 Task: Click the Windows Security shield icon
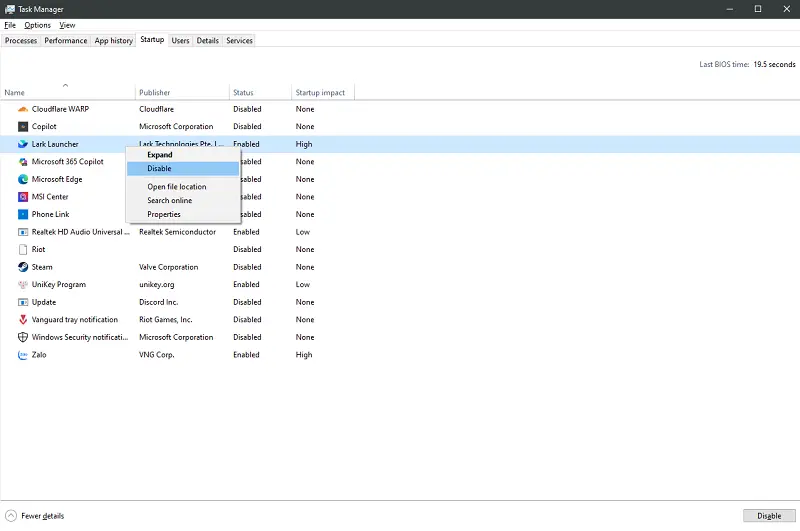[23, 337]
